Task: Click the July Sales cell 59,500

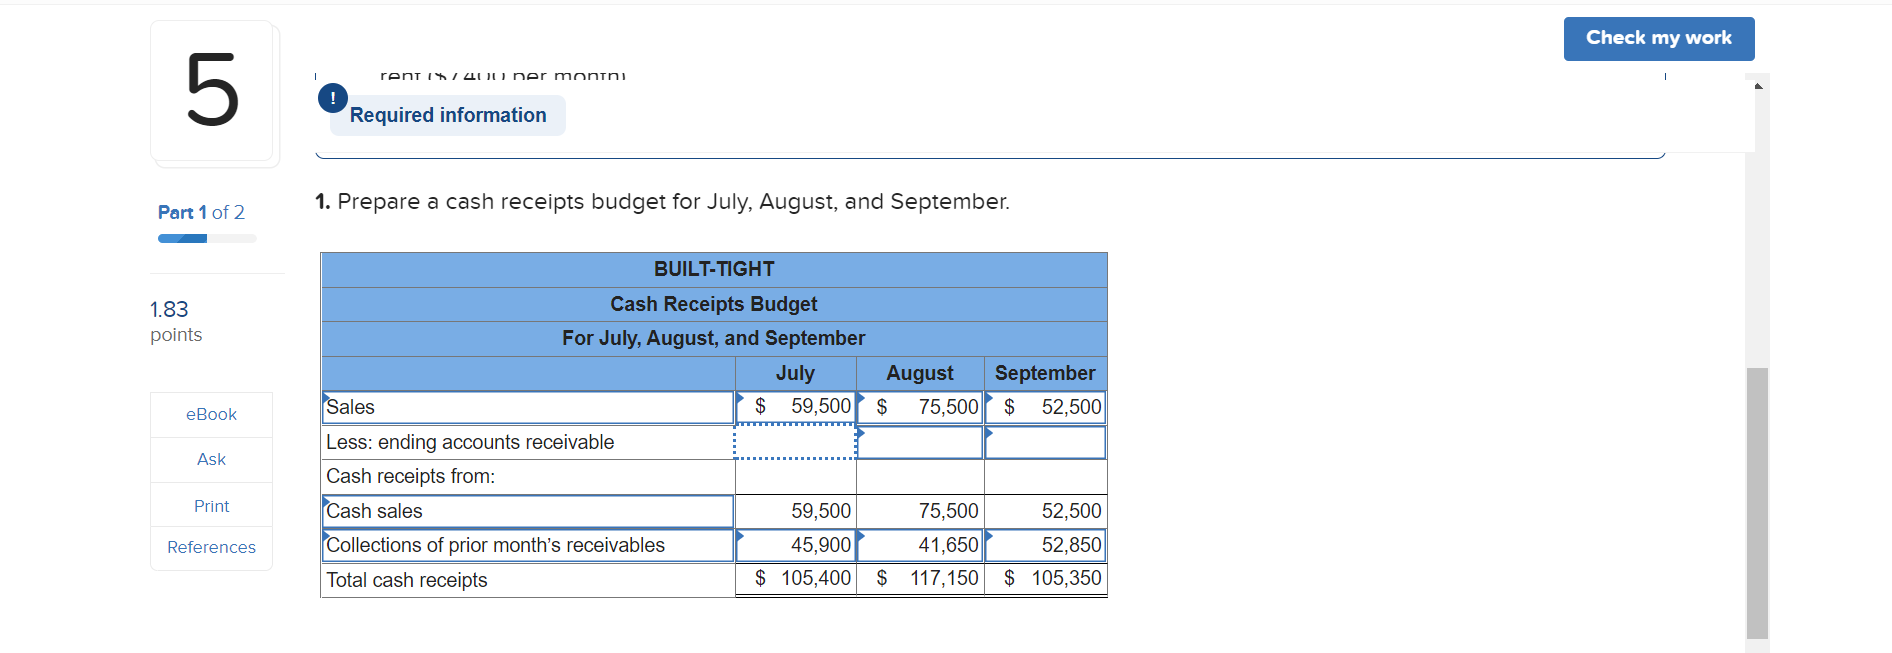Action: [x=796, y=407]
